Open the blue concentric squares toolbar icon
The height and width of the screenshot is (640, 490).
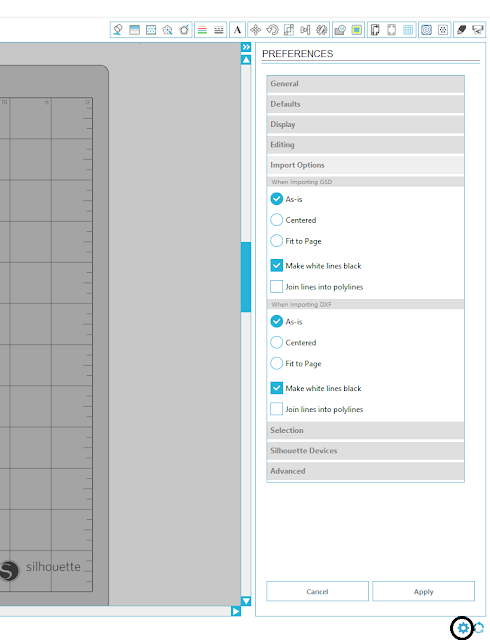click(x=426, y=30)
